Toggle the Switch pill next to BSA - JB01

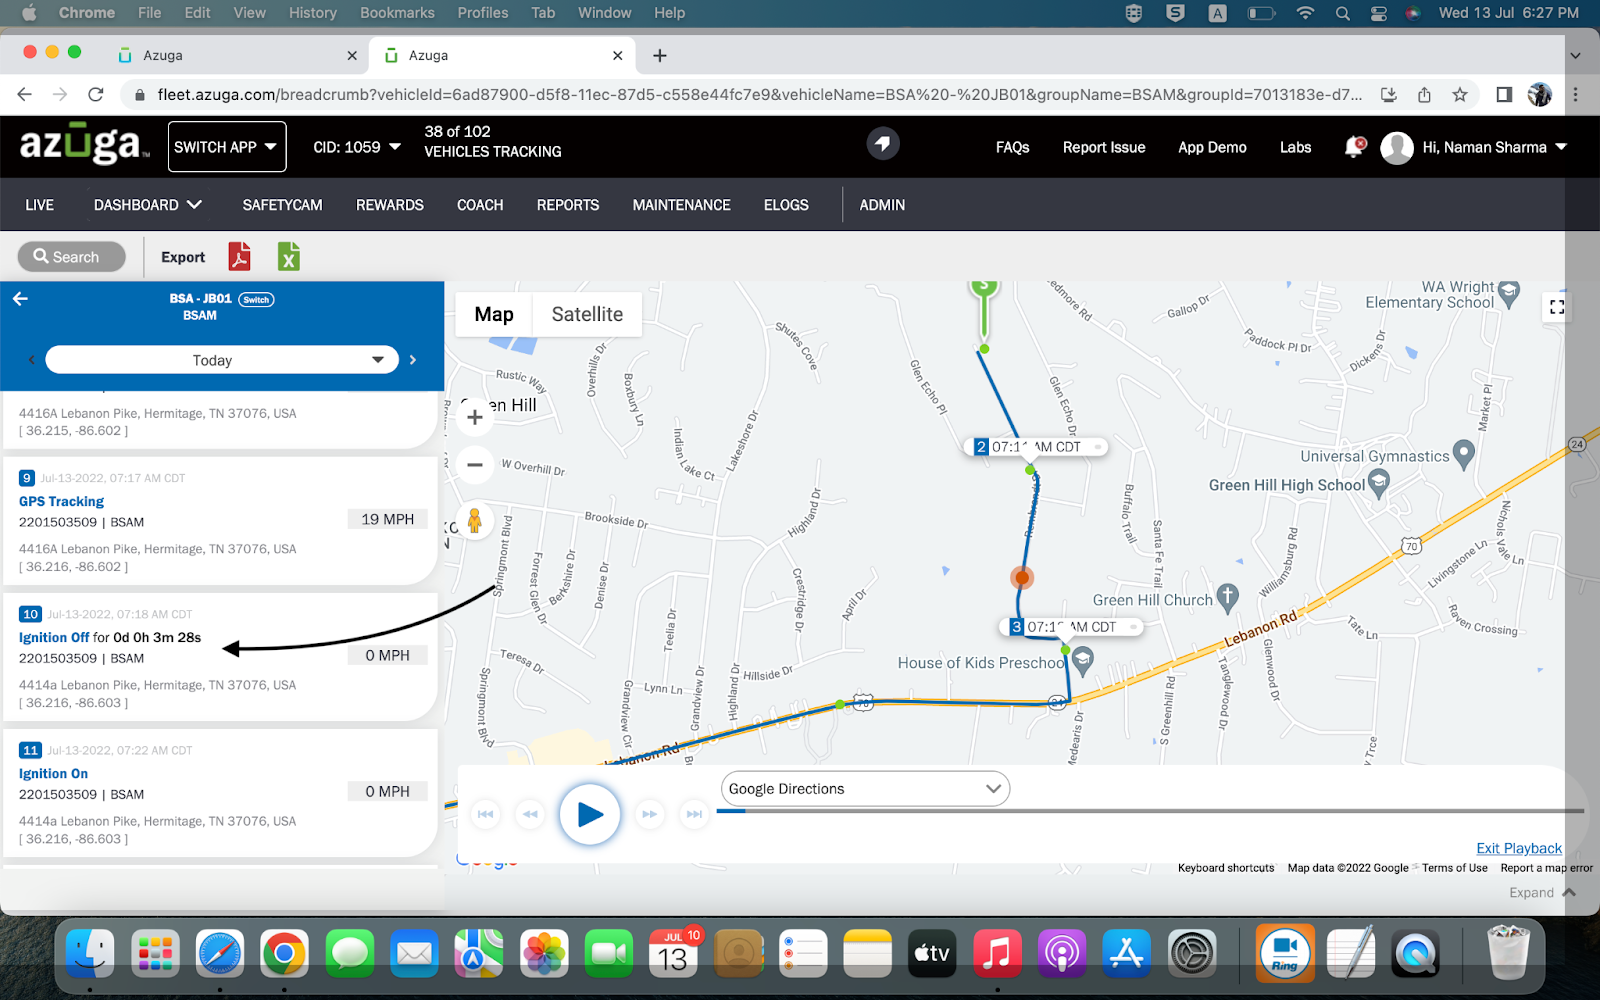tap(256, 299)
